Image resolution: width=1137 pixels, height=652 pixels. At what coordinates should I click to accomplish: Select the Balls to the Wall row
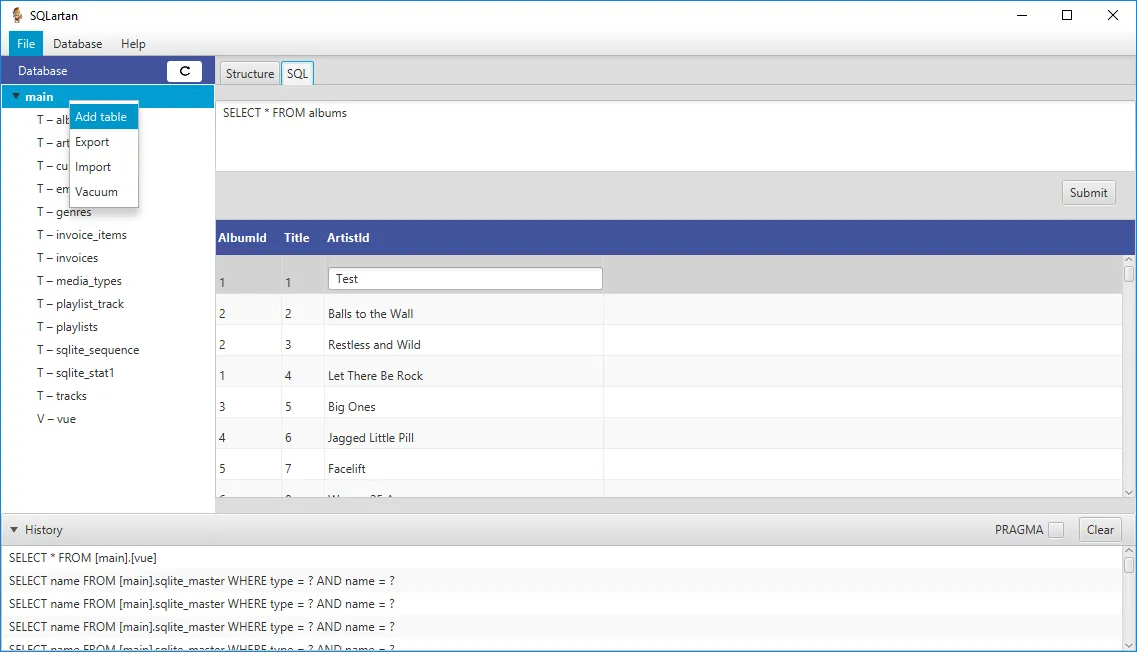(x=669, y=314)
